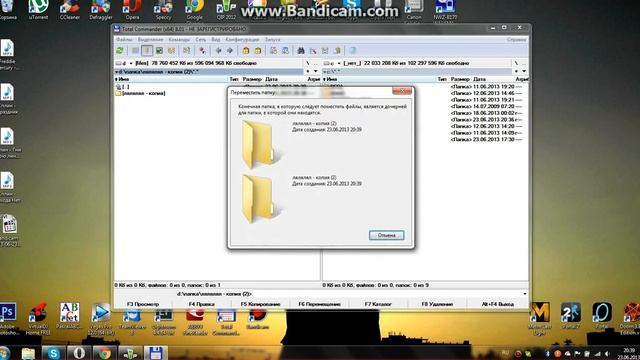Open the uTorrent desktop shortcut
640x360 pixels.
pos(38,9)
